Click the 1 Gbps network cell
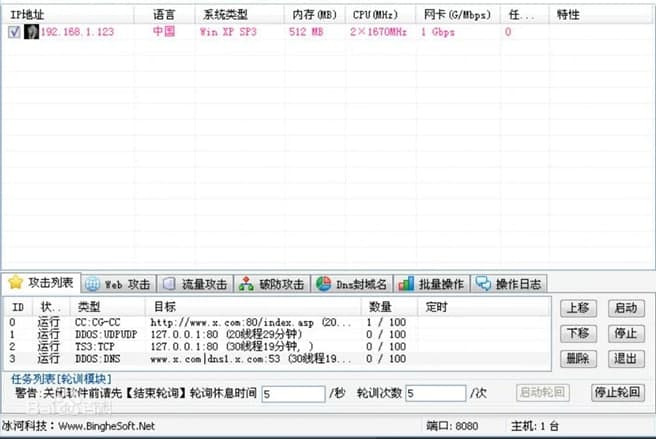This screenshot has width=656, height=439. point(438,32)
